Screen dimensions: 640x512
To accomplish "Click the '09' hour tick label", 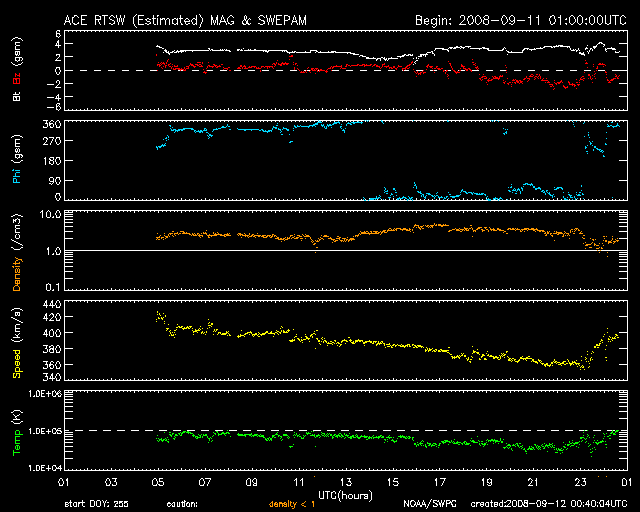I will (252, 482).
